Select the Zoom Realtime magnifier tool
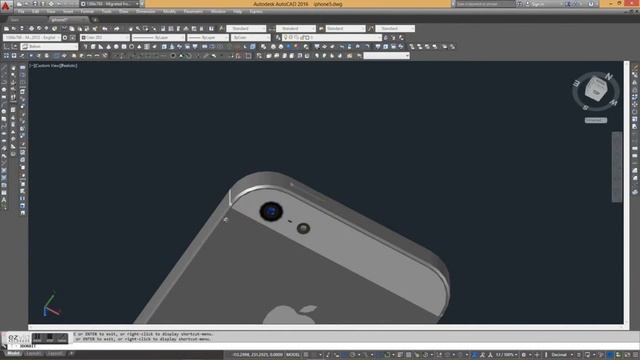This screenshot has height=360, width=640. click(x=138, y=29)
